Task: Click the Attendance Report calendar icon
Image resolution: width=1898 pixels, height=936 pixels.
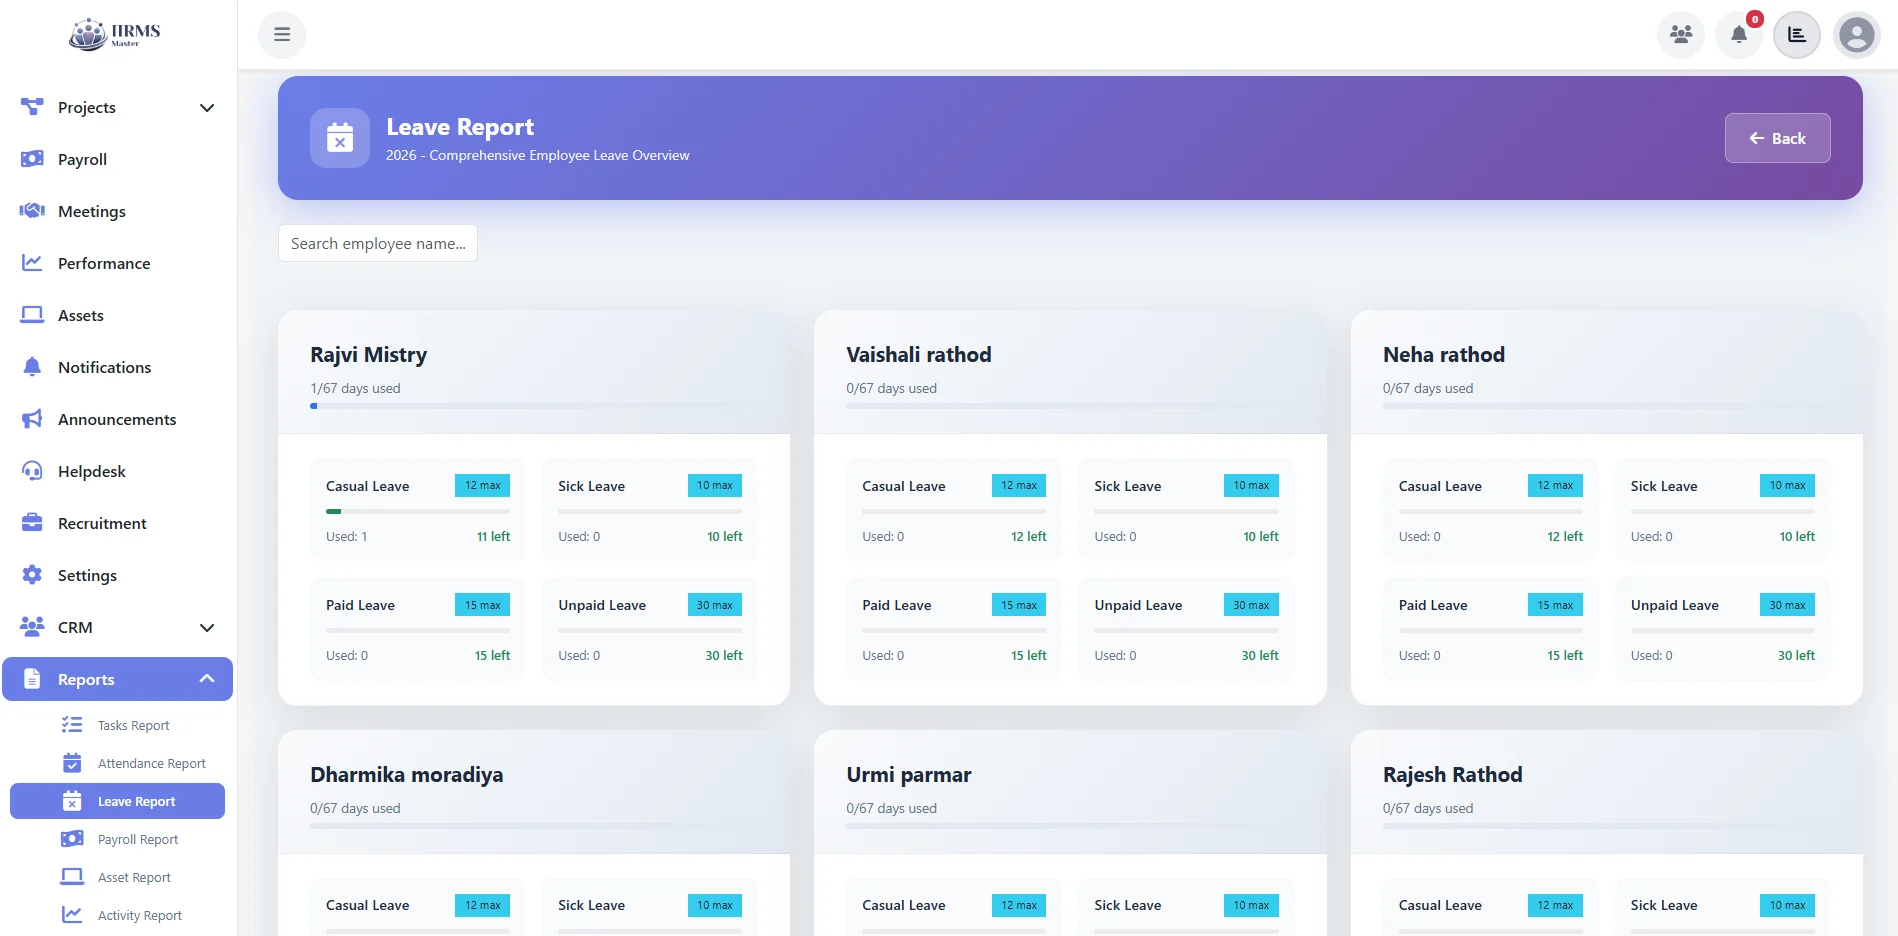Action: point(72,763)
